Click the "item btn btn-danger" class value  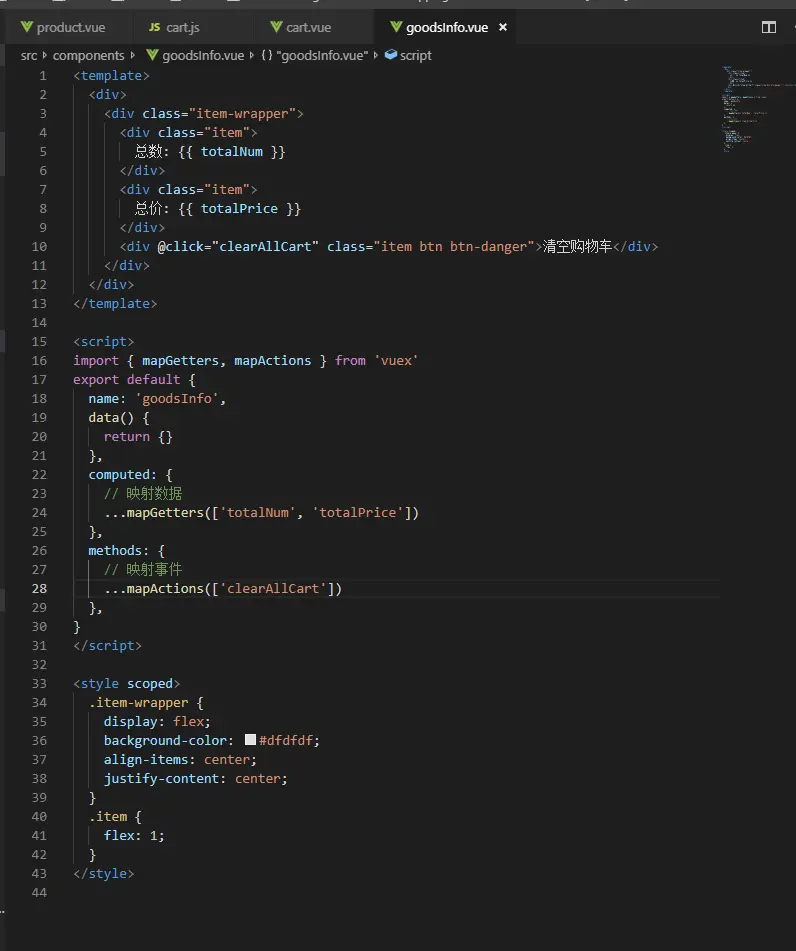(454, 246)
